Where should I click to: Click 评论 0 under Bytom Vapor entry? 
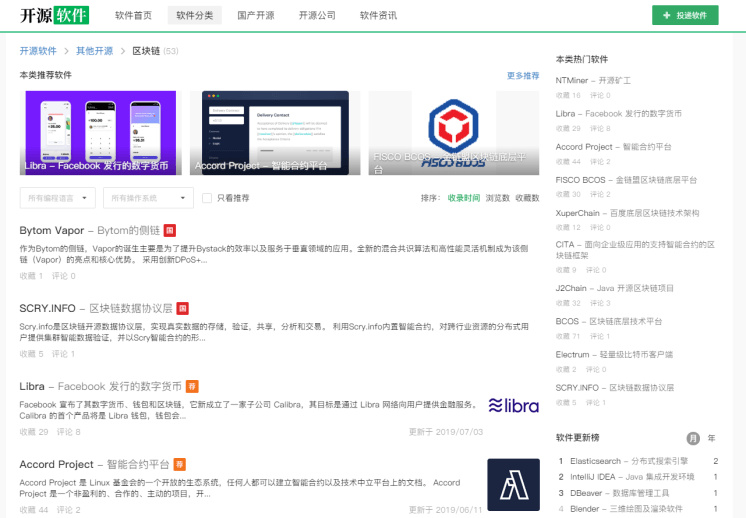click(64, 276)
